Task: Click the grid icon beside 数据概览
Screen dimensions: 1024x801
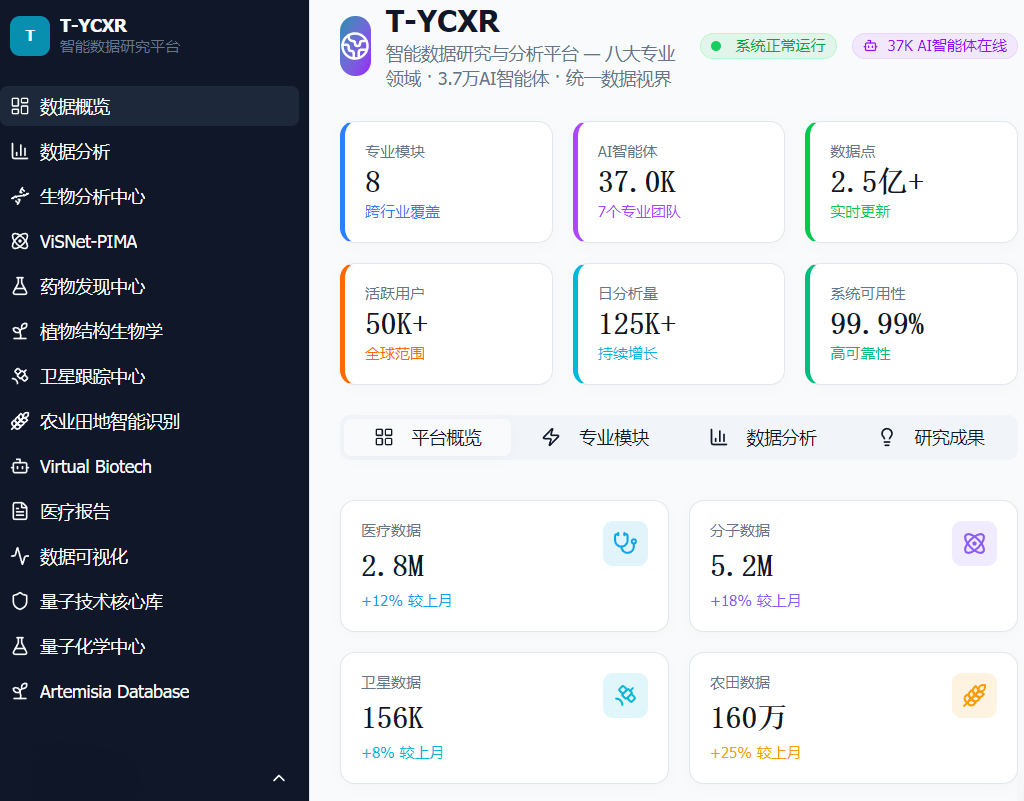Action: click(20, 106)
